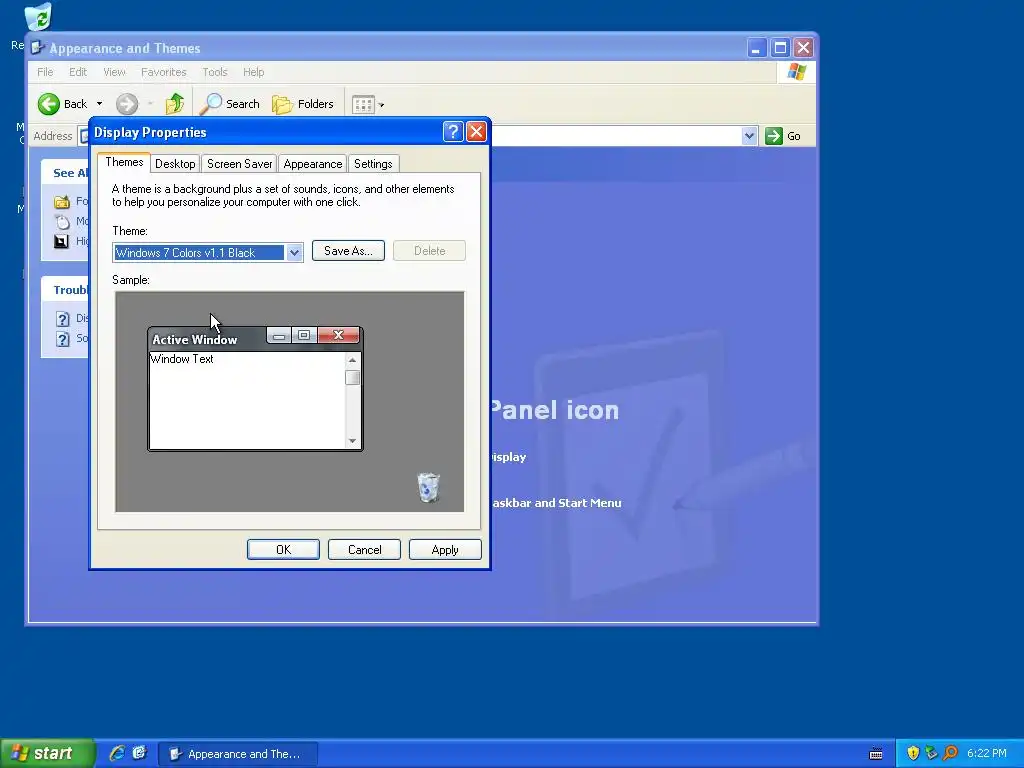
Task: Toggle the Folders pane button
Action: (x=303, y=104)
